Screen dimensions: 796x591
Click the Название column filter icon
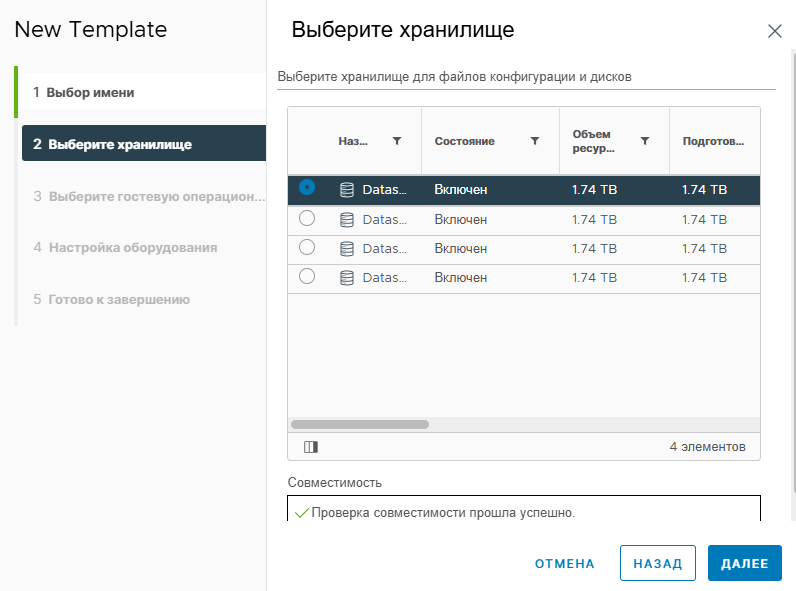[x=397, y=141]
